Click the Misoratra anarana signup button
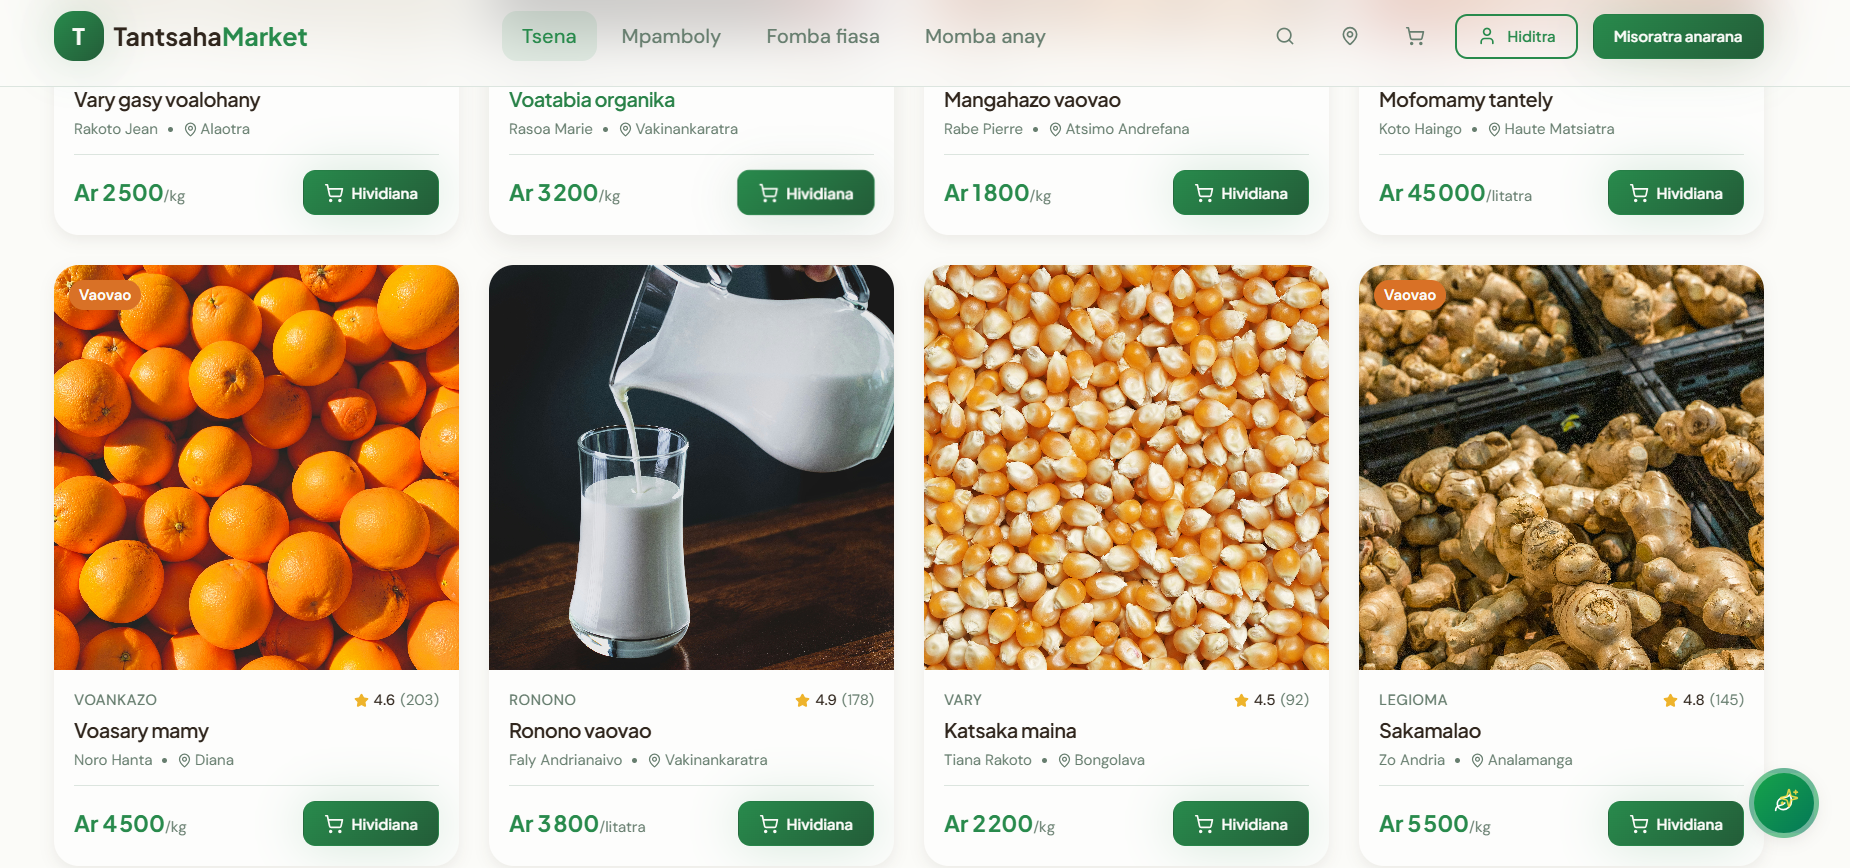The image size is (1850, 868). (x=1678, y=37)
